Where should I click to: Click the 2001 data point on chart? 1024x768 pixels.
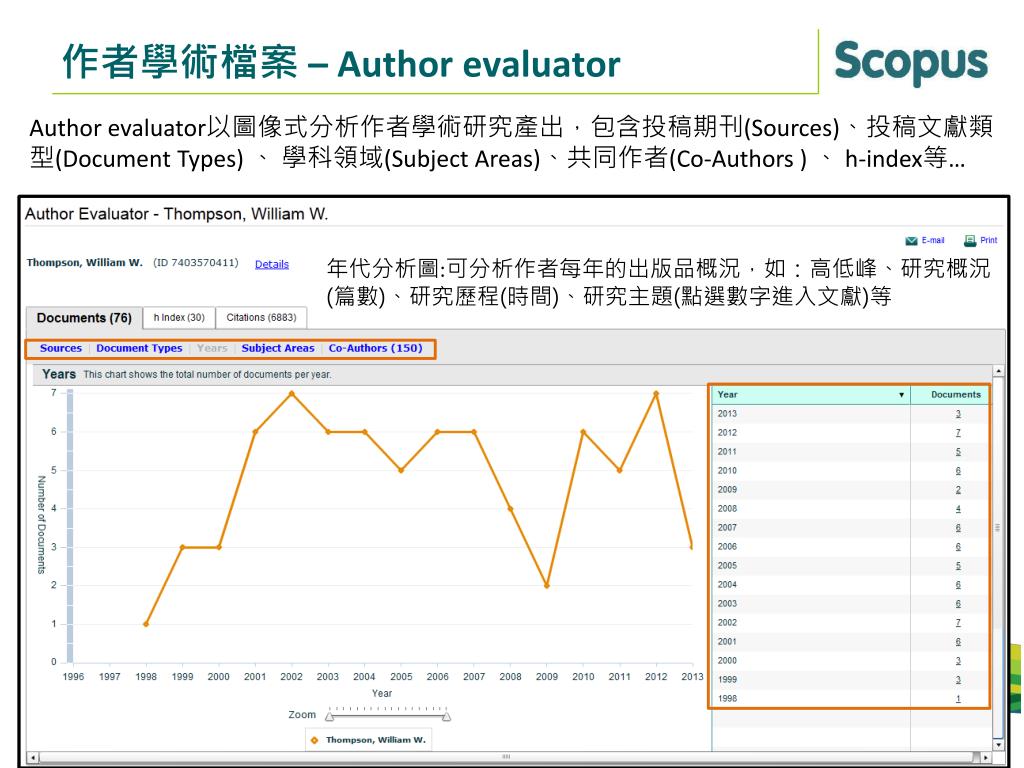tap(255, 432)
